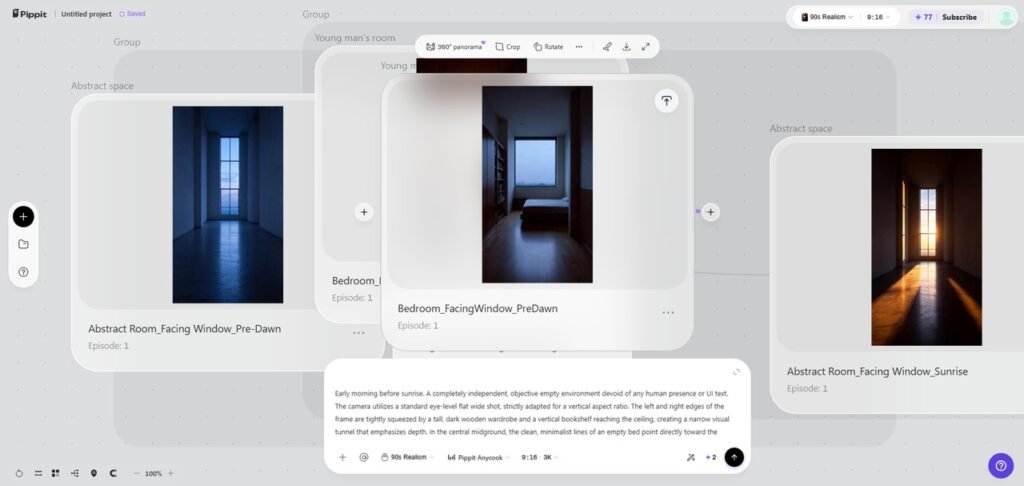The image size is (1024, 486).
Task: Open the user profile avatar
Action: pos(1006,18)
